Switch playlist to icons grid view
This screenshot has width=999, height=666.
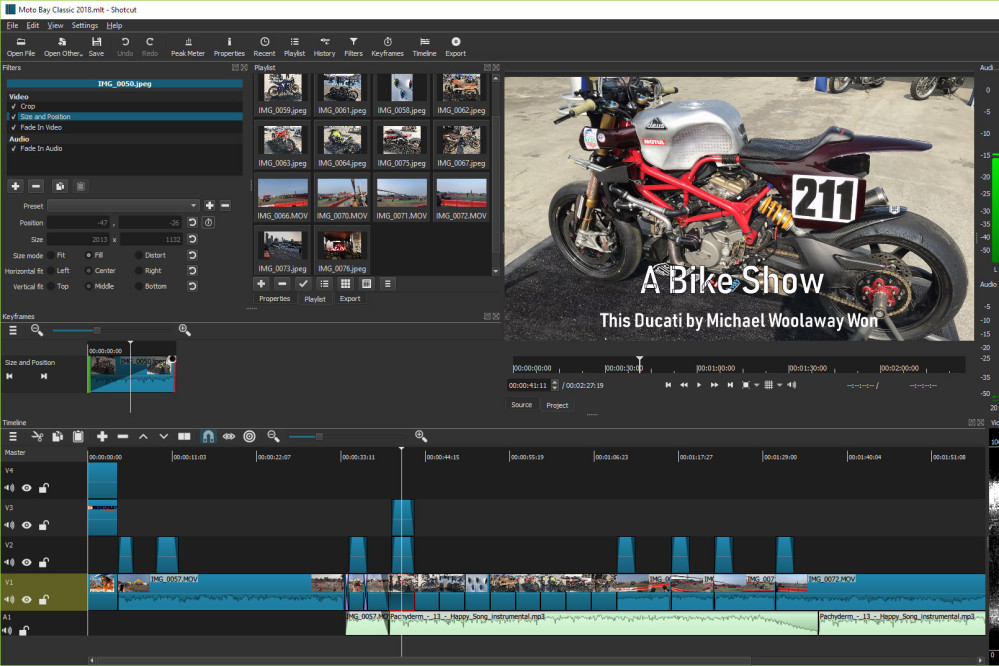click(x=345, y=284)
